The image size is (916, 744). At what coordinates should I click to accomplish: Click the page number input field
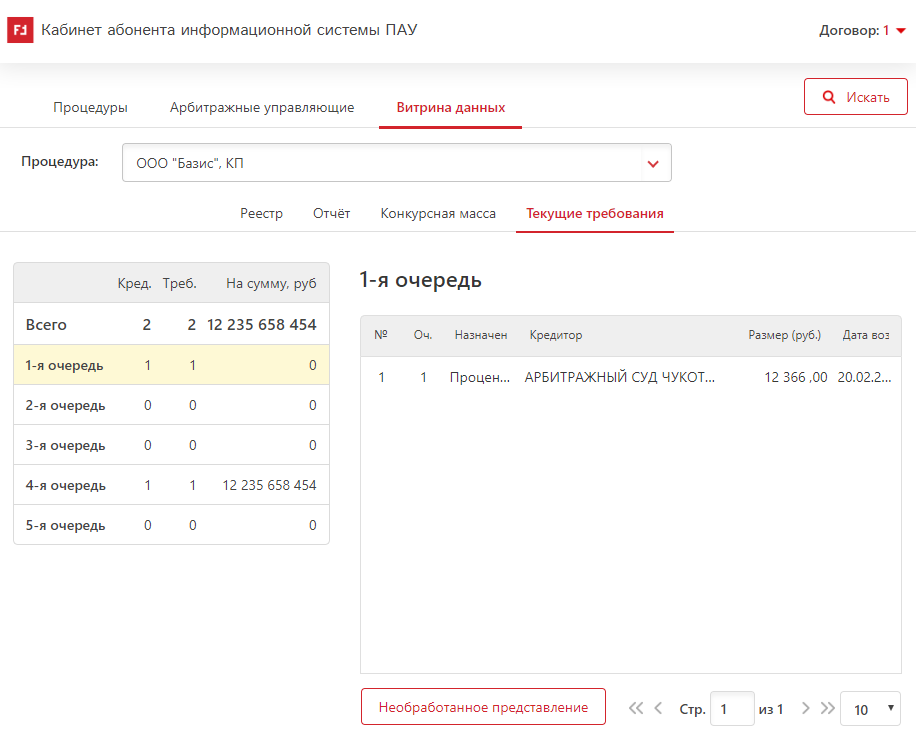(731, 709)
